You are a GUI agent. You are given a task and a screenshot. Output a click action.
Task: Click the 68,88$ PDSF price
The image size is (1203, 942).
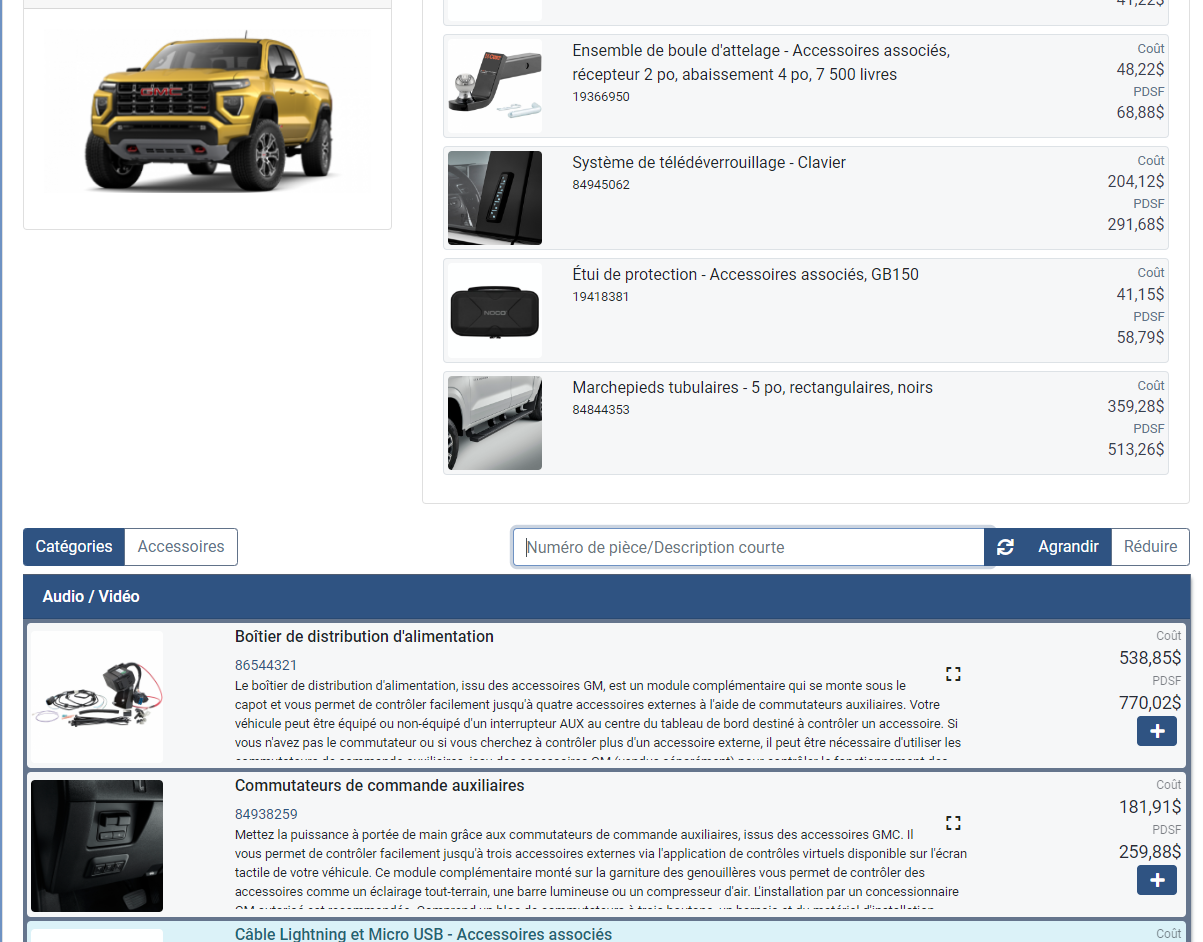coord(1140,112)
